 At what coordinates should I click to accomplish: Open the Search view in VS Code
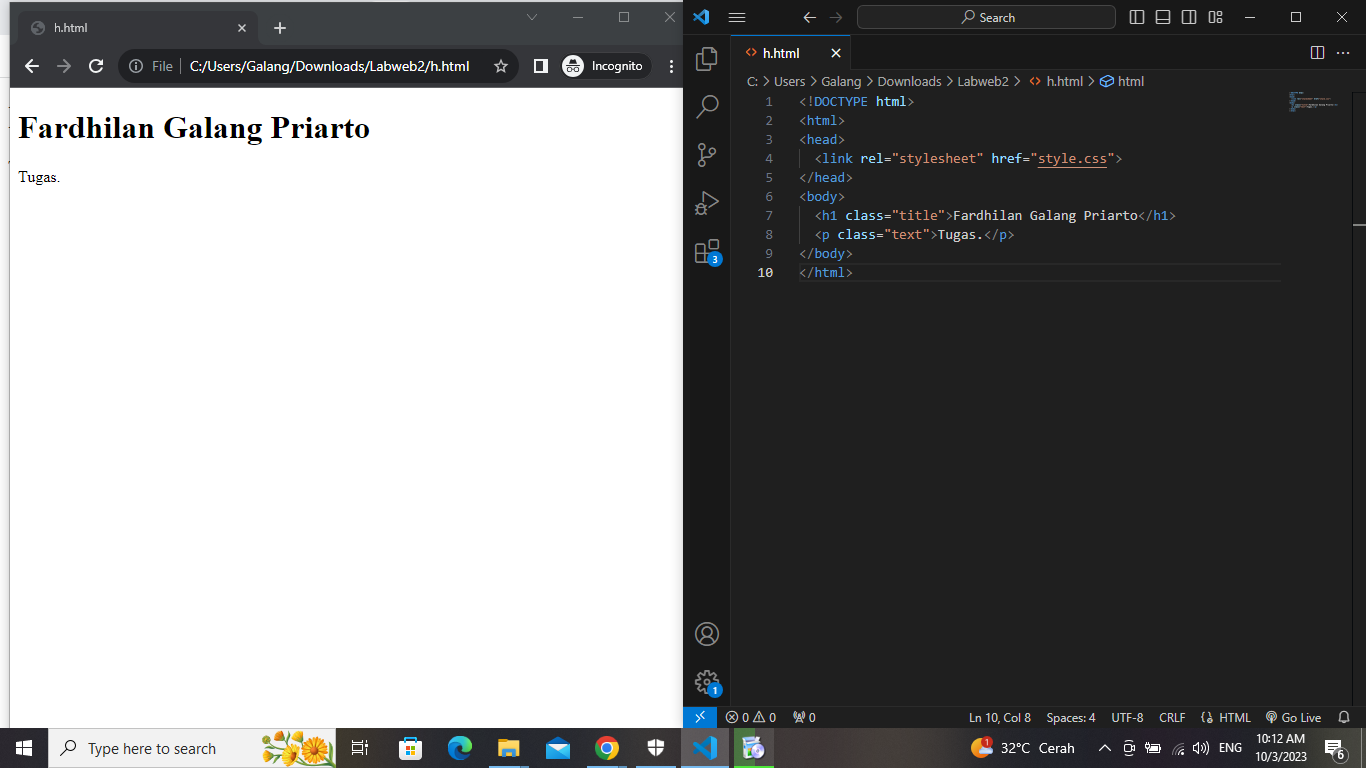(x=707, y=105)
